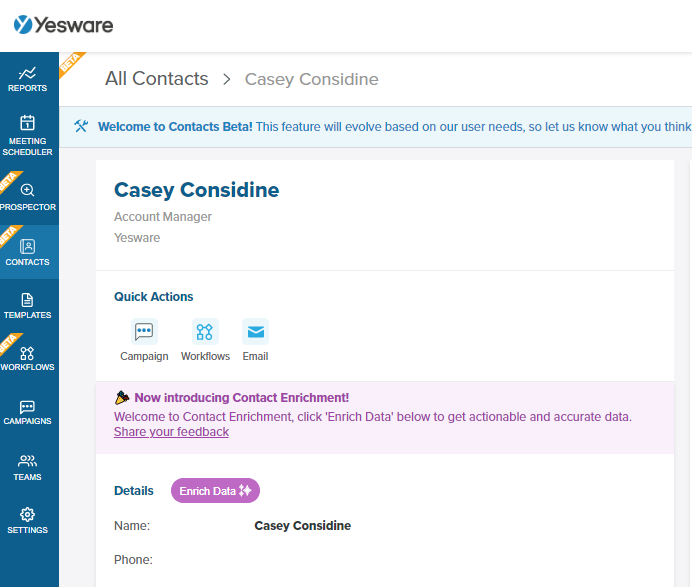692x587 pixels.
Task: Click the Yesware company name under title
Action: click(x=137, y=237)
